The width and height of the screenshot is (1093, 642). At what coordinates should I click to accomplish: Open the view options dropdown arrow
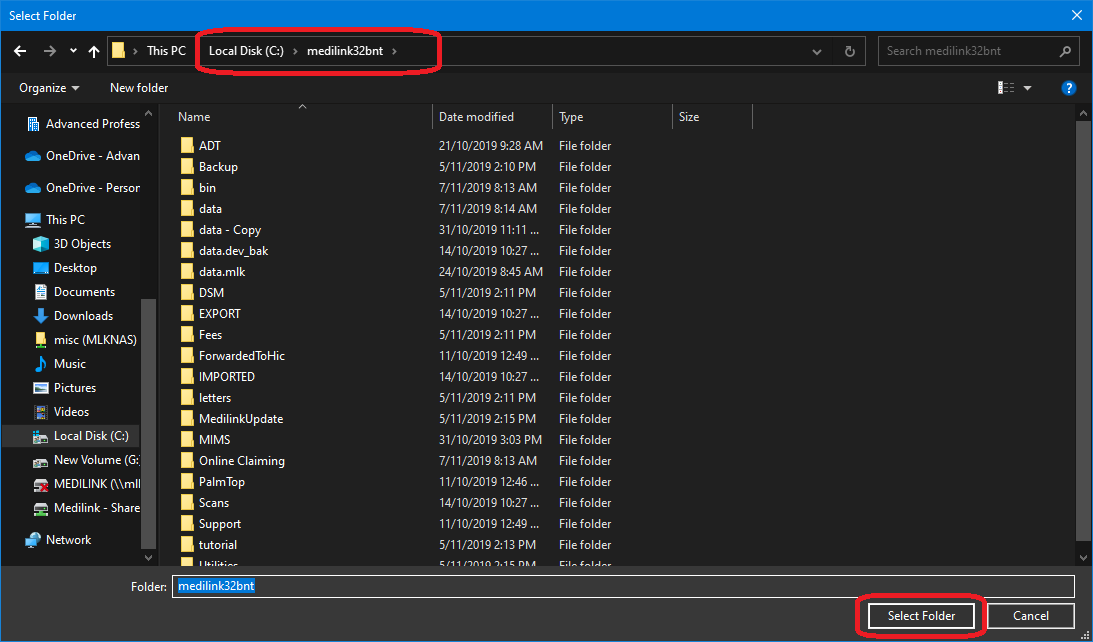tap(1027, 88)
